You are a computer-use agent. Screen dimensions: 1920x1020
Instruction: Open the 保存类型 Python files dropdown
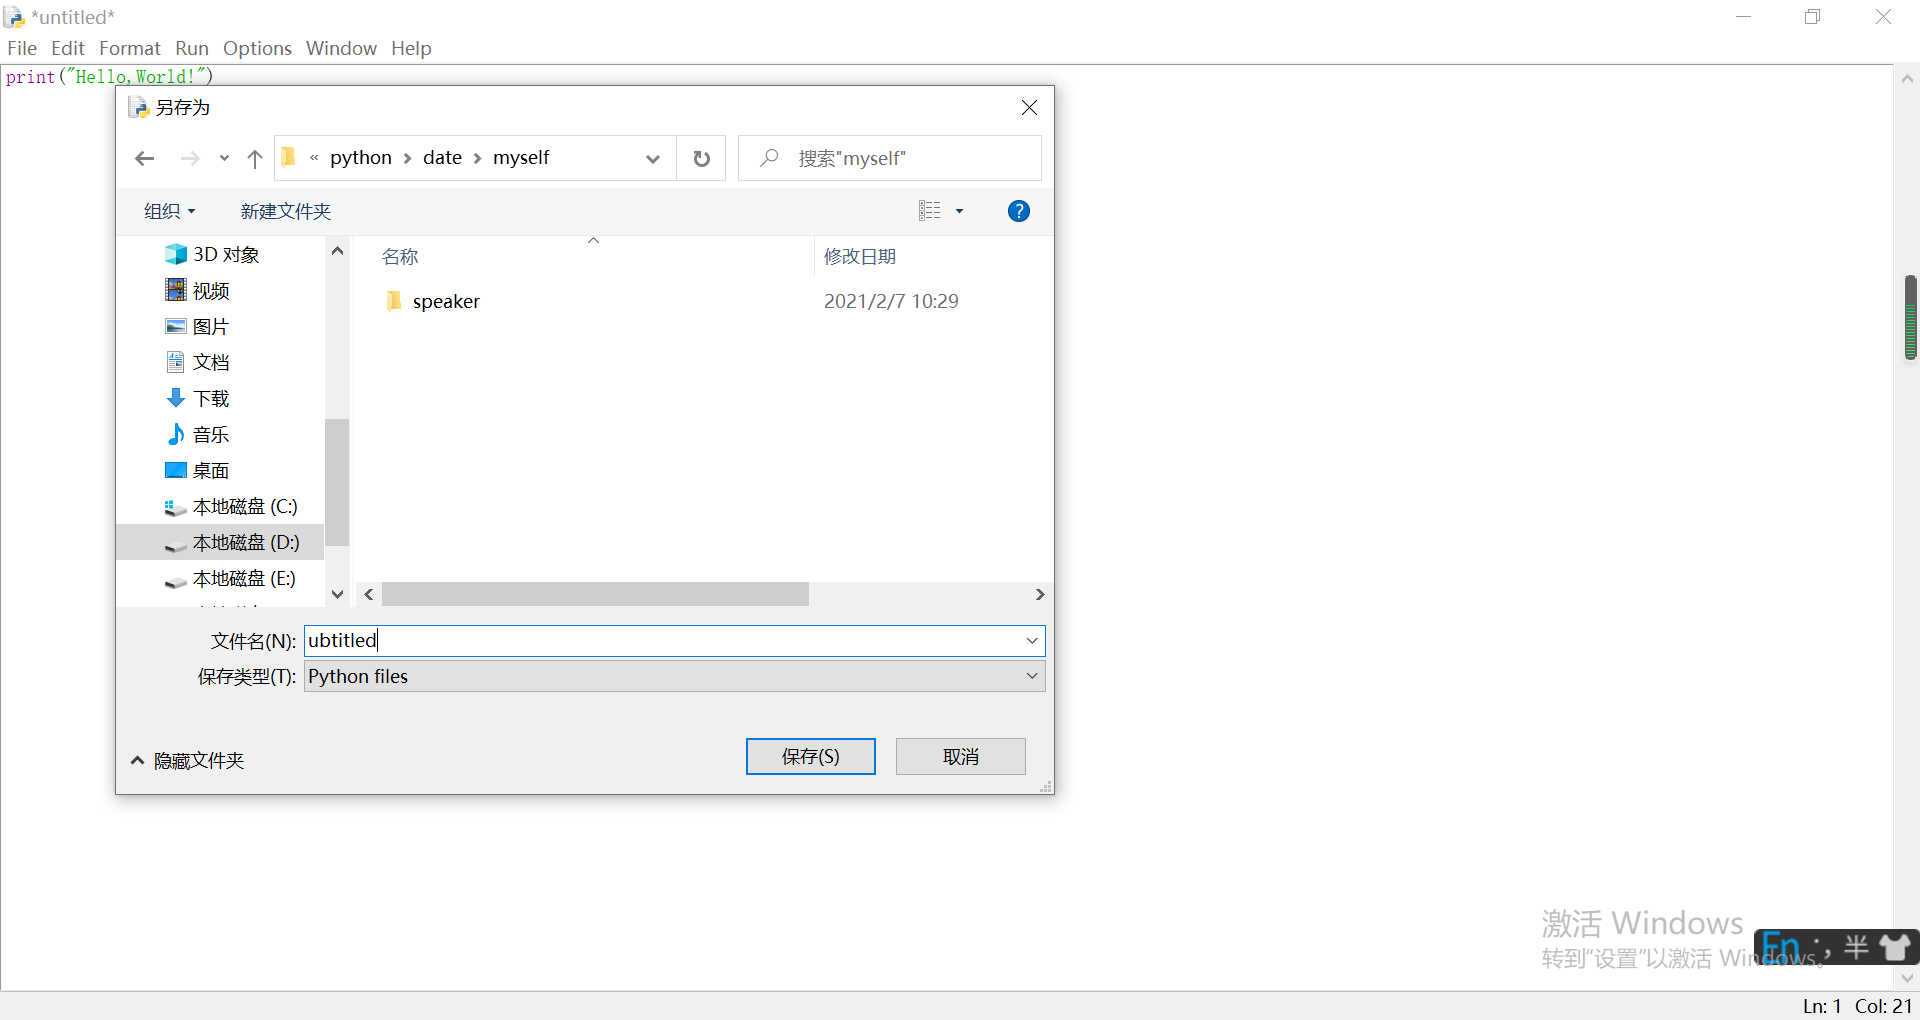[x=675, y=677]
